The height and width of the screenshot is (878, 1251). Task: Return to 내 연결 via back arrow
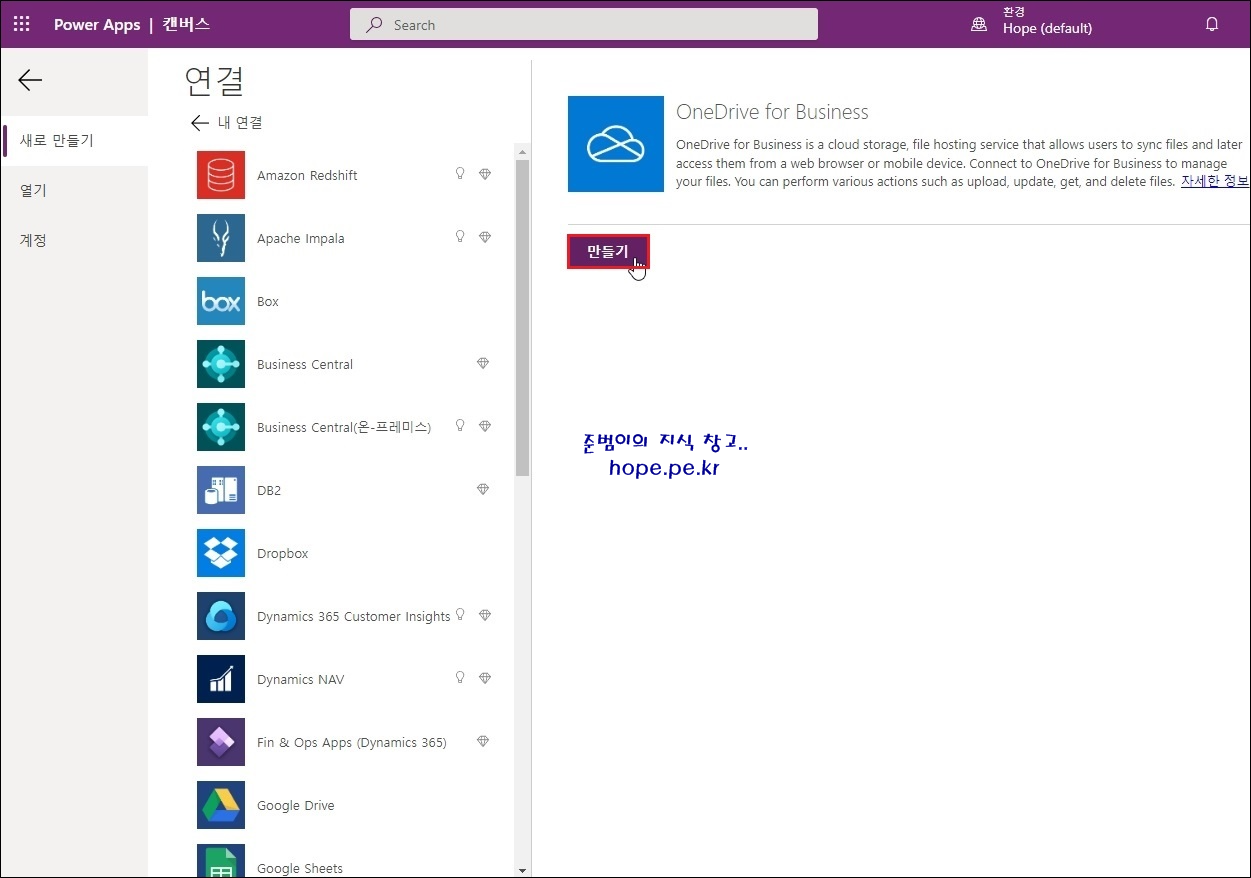coord(200,122)
